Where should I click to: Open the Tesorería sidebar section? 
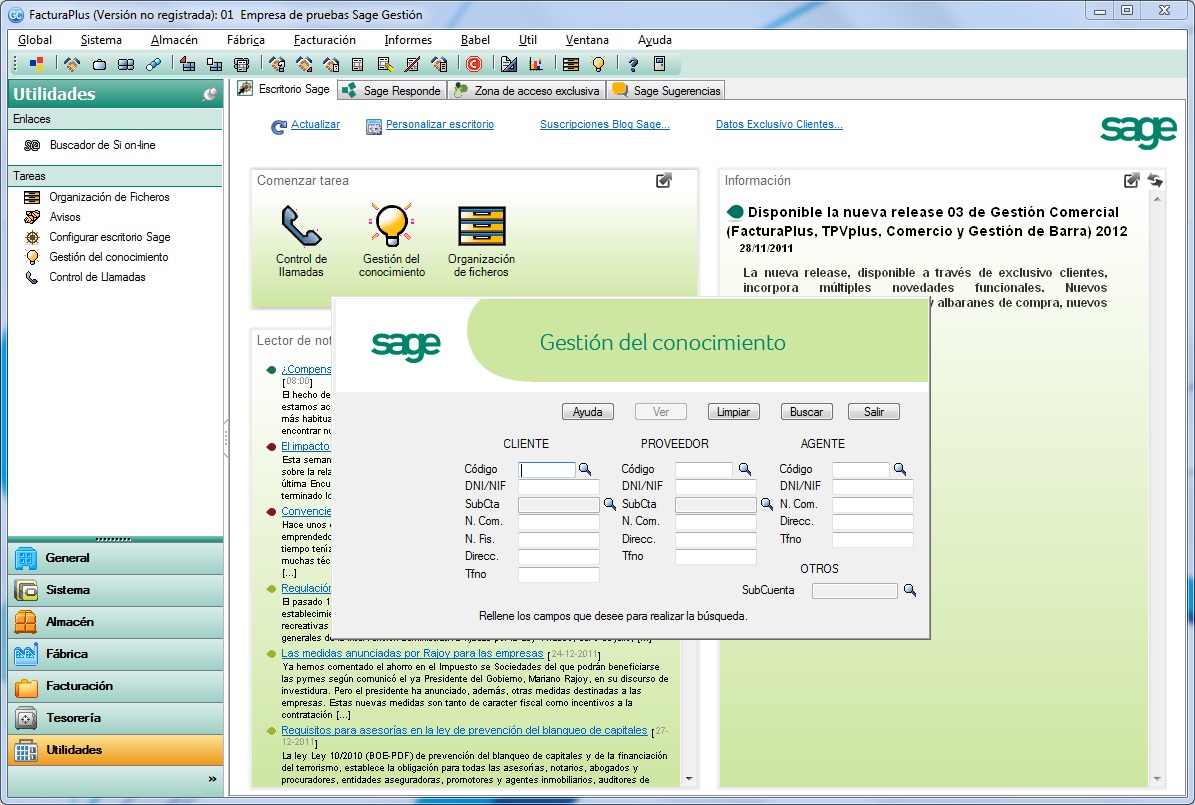(x=116, y=718)
